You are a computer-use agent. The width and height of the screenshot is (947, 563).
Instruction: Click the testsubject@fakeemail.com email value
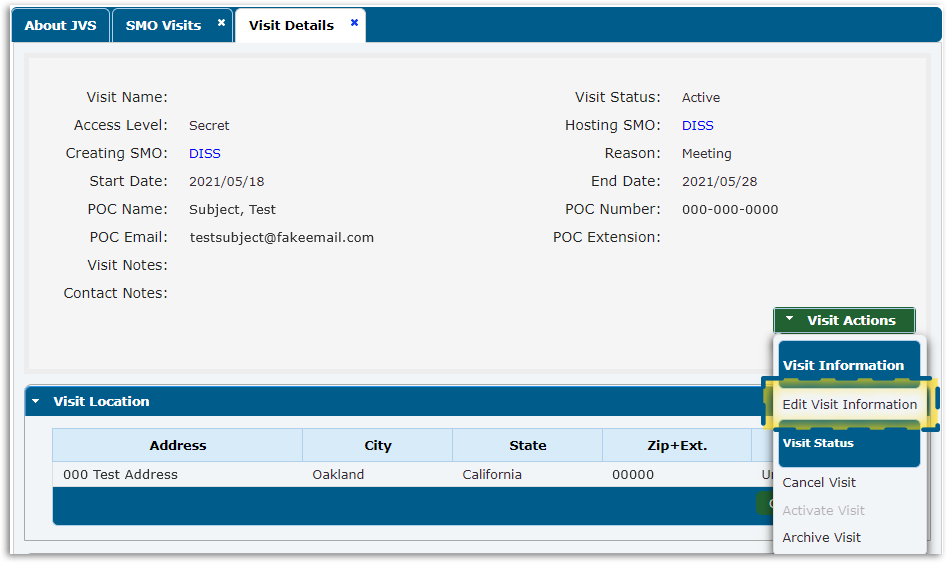point(281,237)
